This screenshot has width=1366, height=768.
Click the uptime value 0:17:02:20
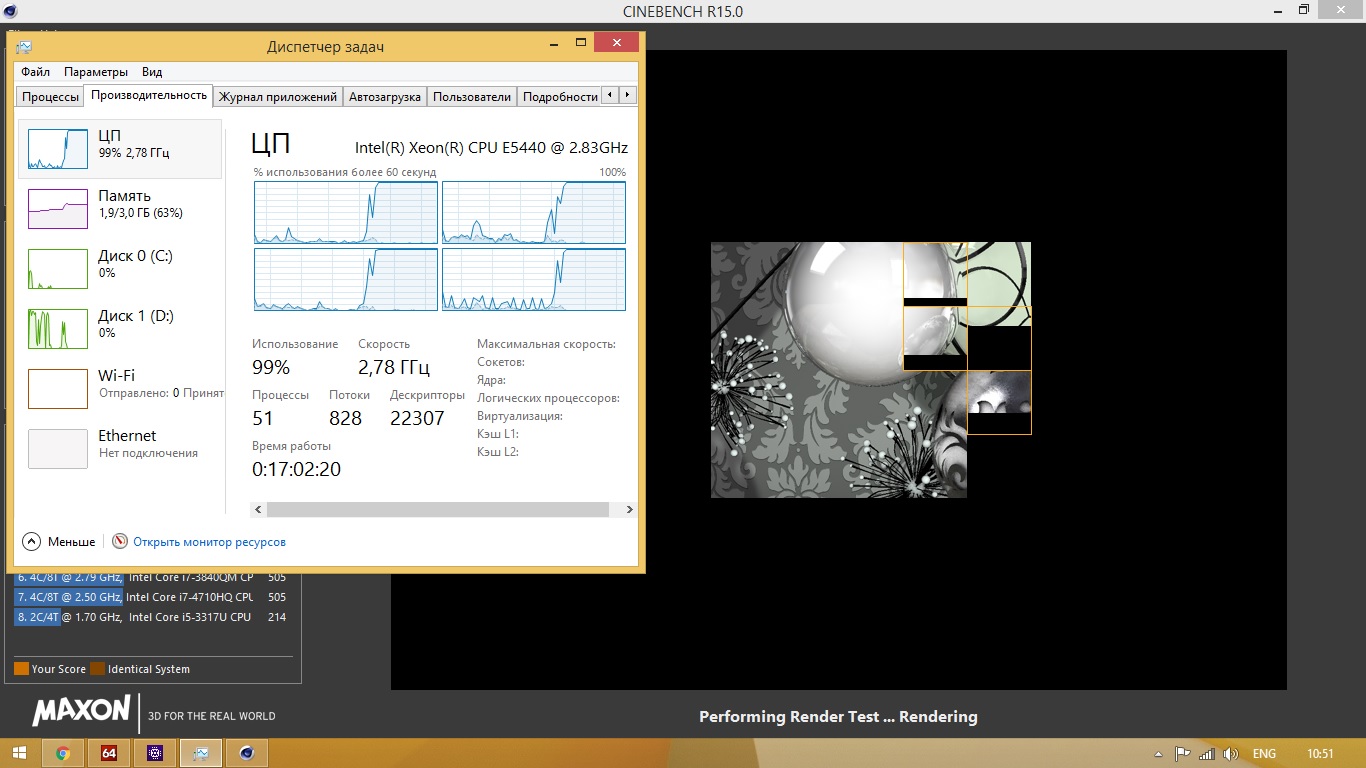(x=296, y=469)
